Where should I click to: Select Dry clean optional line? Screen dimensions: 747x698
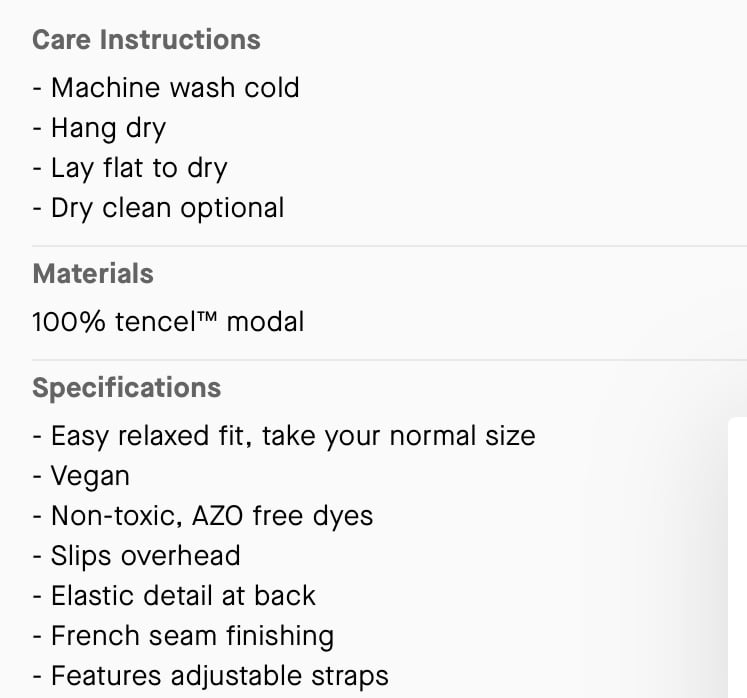click(158, 208)
